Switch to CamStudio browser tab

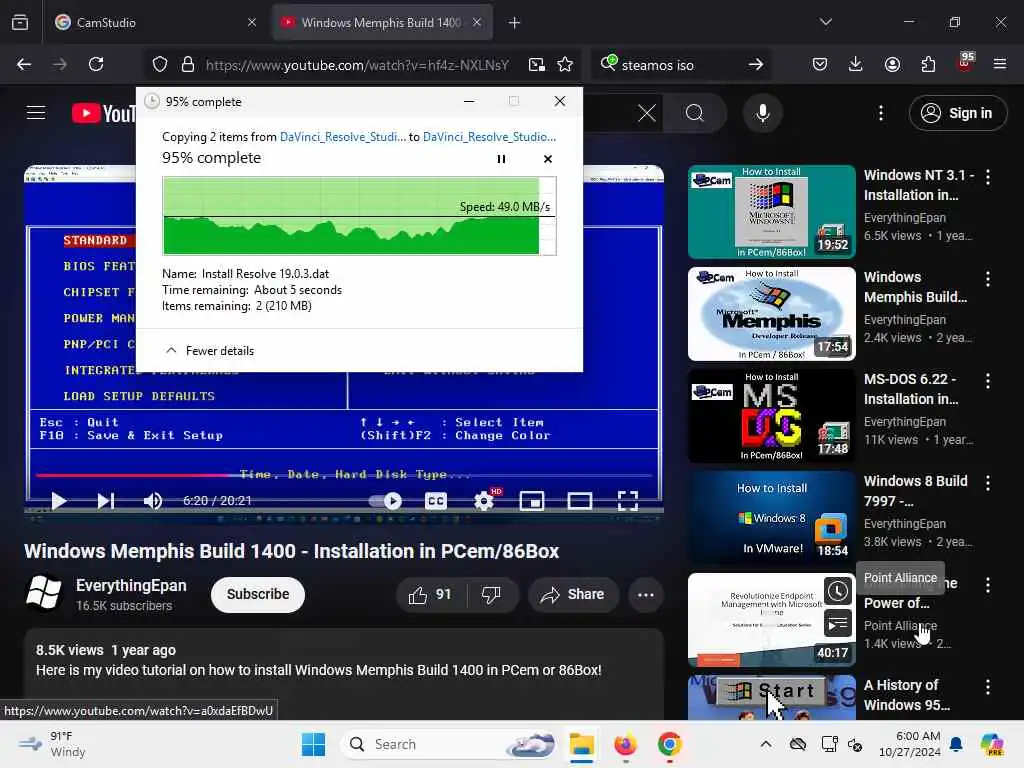click(x=155, y=22)
